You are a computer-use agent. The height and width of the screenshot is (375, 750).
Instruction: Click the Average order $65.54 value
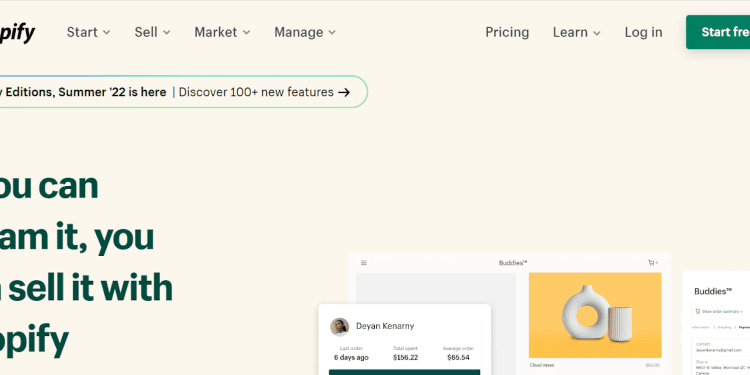tap(458, 357)
